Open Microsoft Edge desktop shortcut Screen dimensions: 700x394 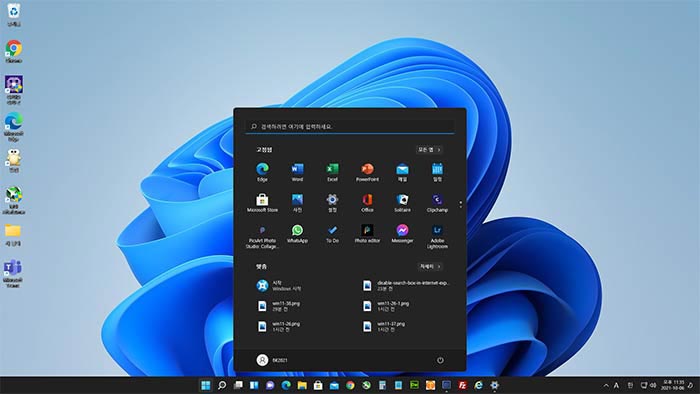pyautogui.click(x=14, y=127)
